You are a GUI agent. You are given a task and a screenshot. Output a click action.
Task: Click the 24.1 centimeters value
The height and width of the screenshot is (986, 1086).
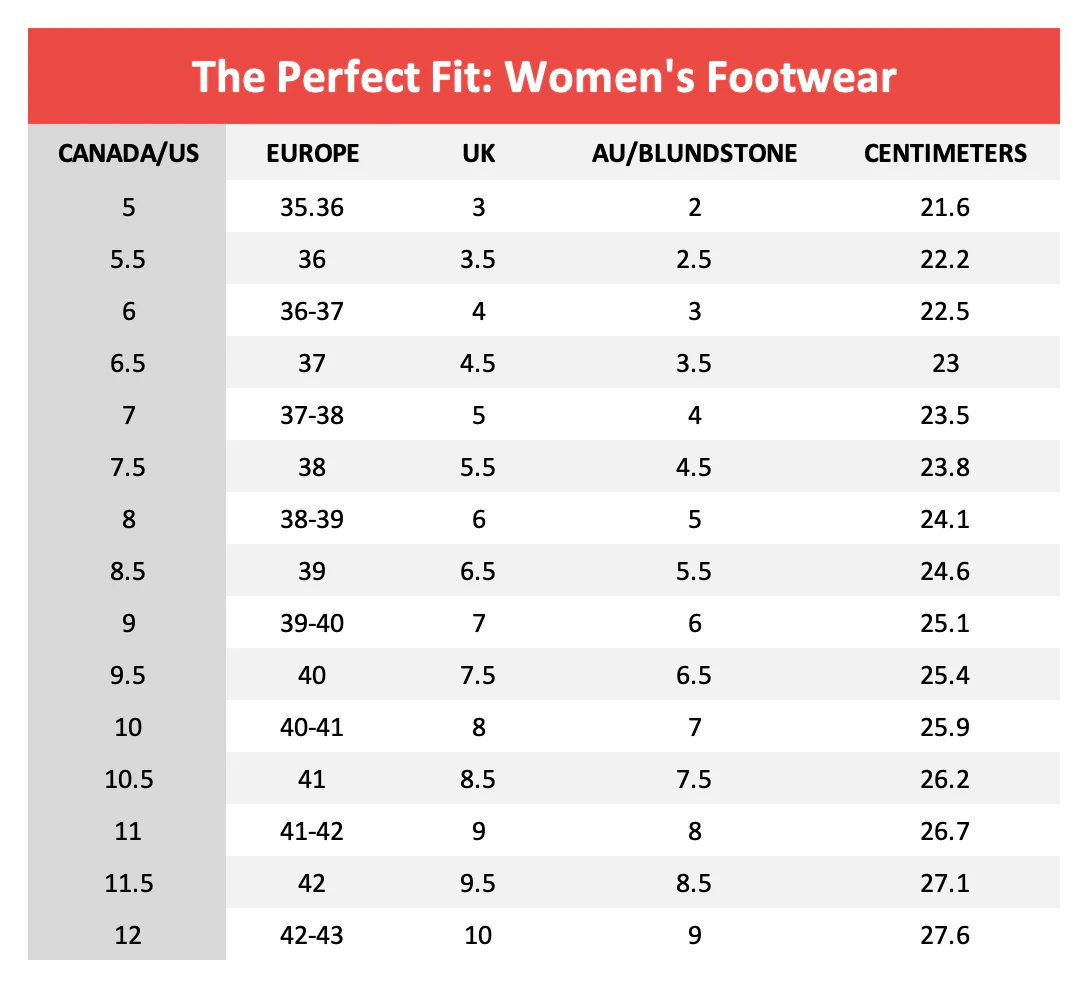[x=945, y=519]
